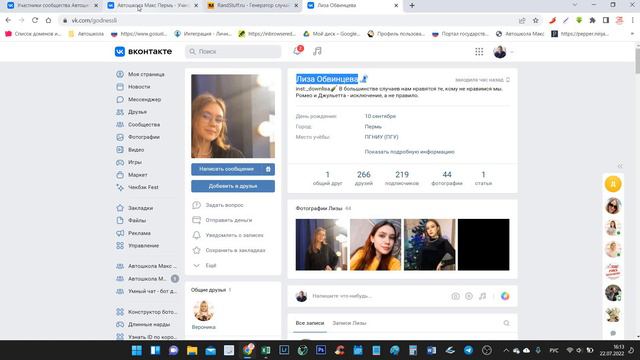
Task: Reload the page in browser
Action: point(35,20)
